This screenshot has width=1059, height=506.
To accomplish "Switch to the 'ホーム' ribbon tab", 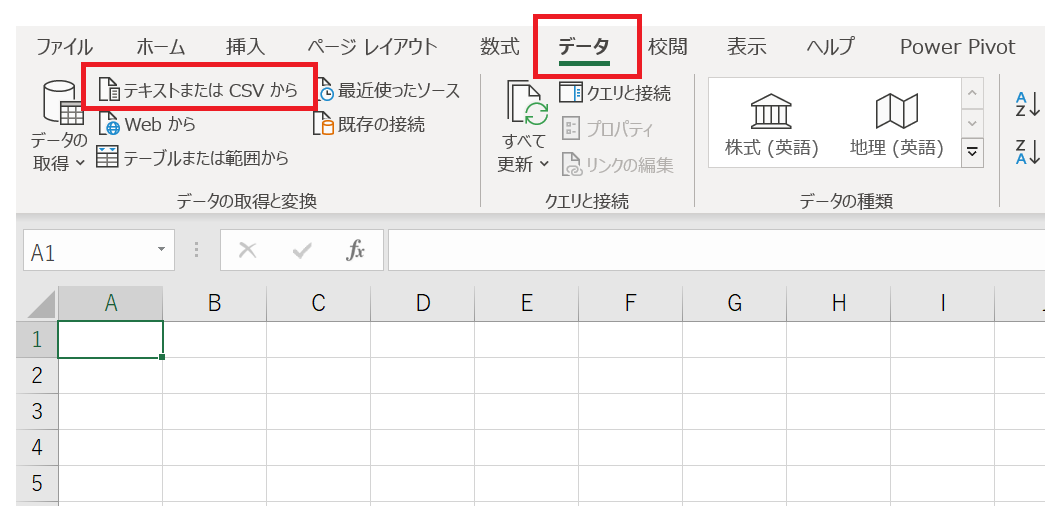I will pos(160,46).
